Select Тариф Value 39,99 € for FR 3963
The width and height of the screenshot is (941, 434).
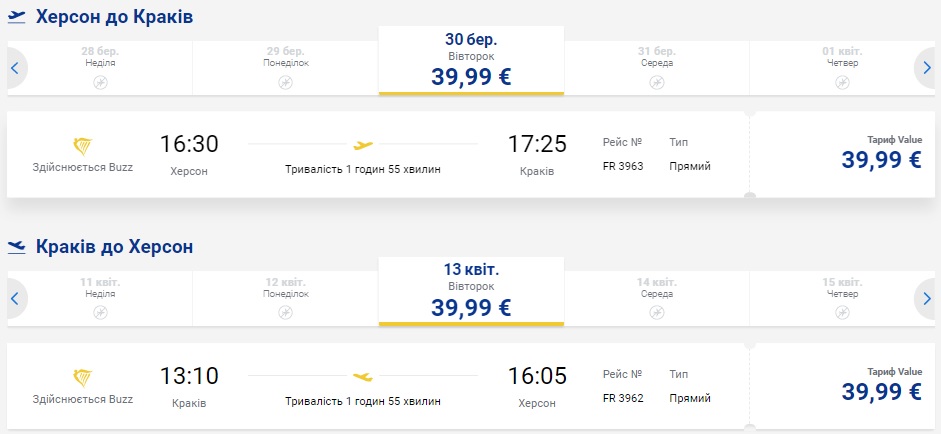tap(881, 154)
